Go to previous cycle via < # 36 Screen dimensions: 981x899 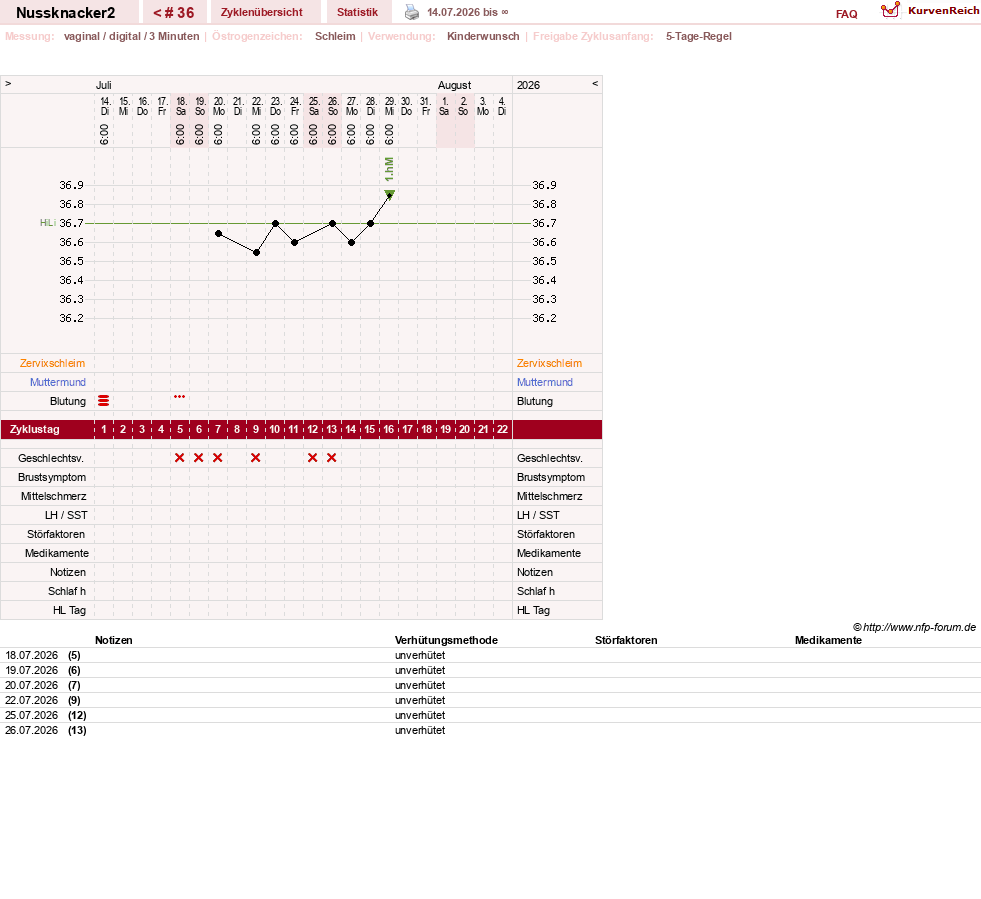(174, 13)
